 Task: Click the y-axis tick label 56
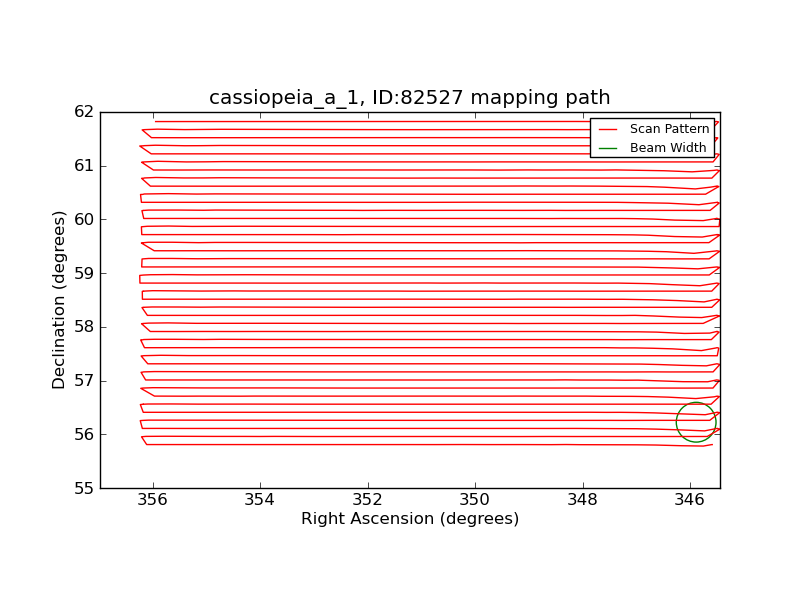84,435
